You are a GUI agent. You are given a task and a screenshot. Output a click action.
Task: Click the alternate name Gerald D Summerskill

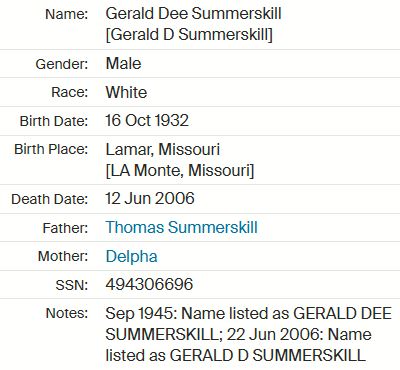pos(189,35)
